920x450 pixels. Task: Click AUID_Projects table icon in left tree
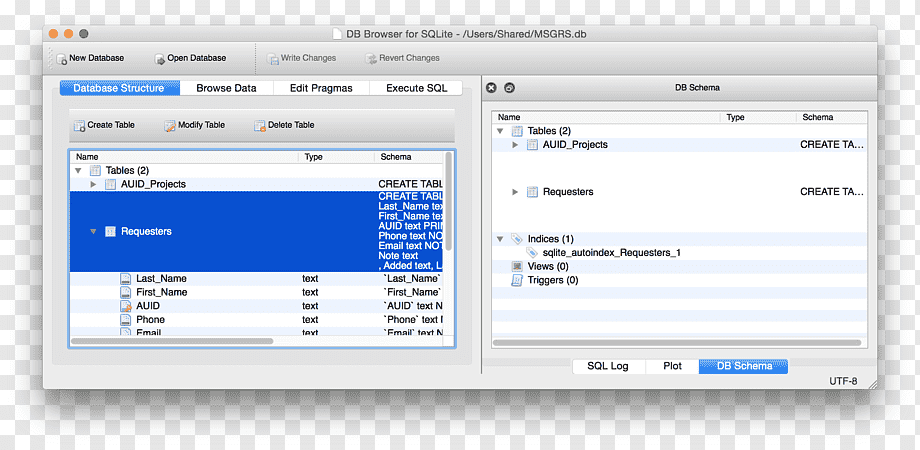click(x=110, y=184)
